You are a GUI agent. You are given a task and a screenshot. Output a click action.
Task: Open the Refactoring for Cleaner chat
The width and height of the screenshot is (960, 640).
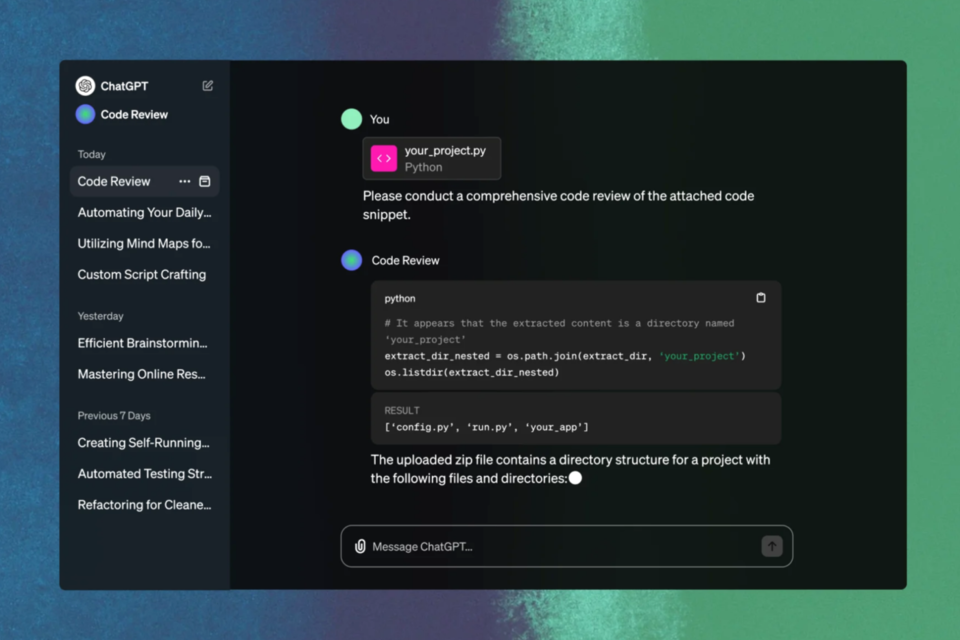pyautogui.click(x=145, y=505)
